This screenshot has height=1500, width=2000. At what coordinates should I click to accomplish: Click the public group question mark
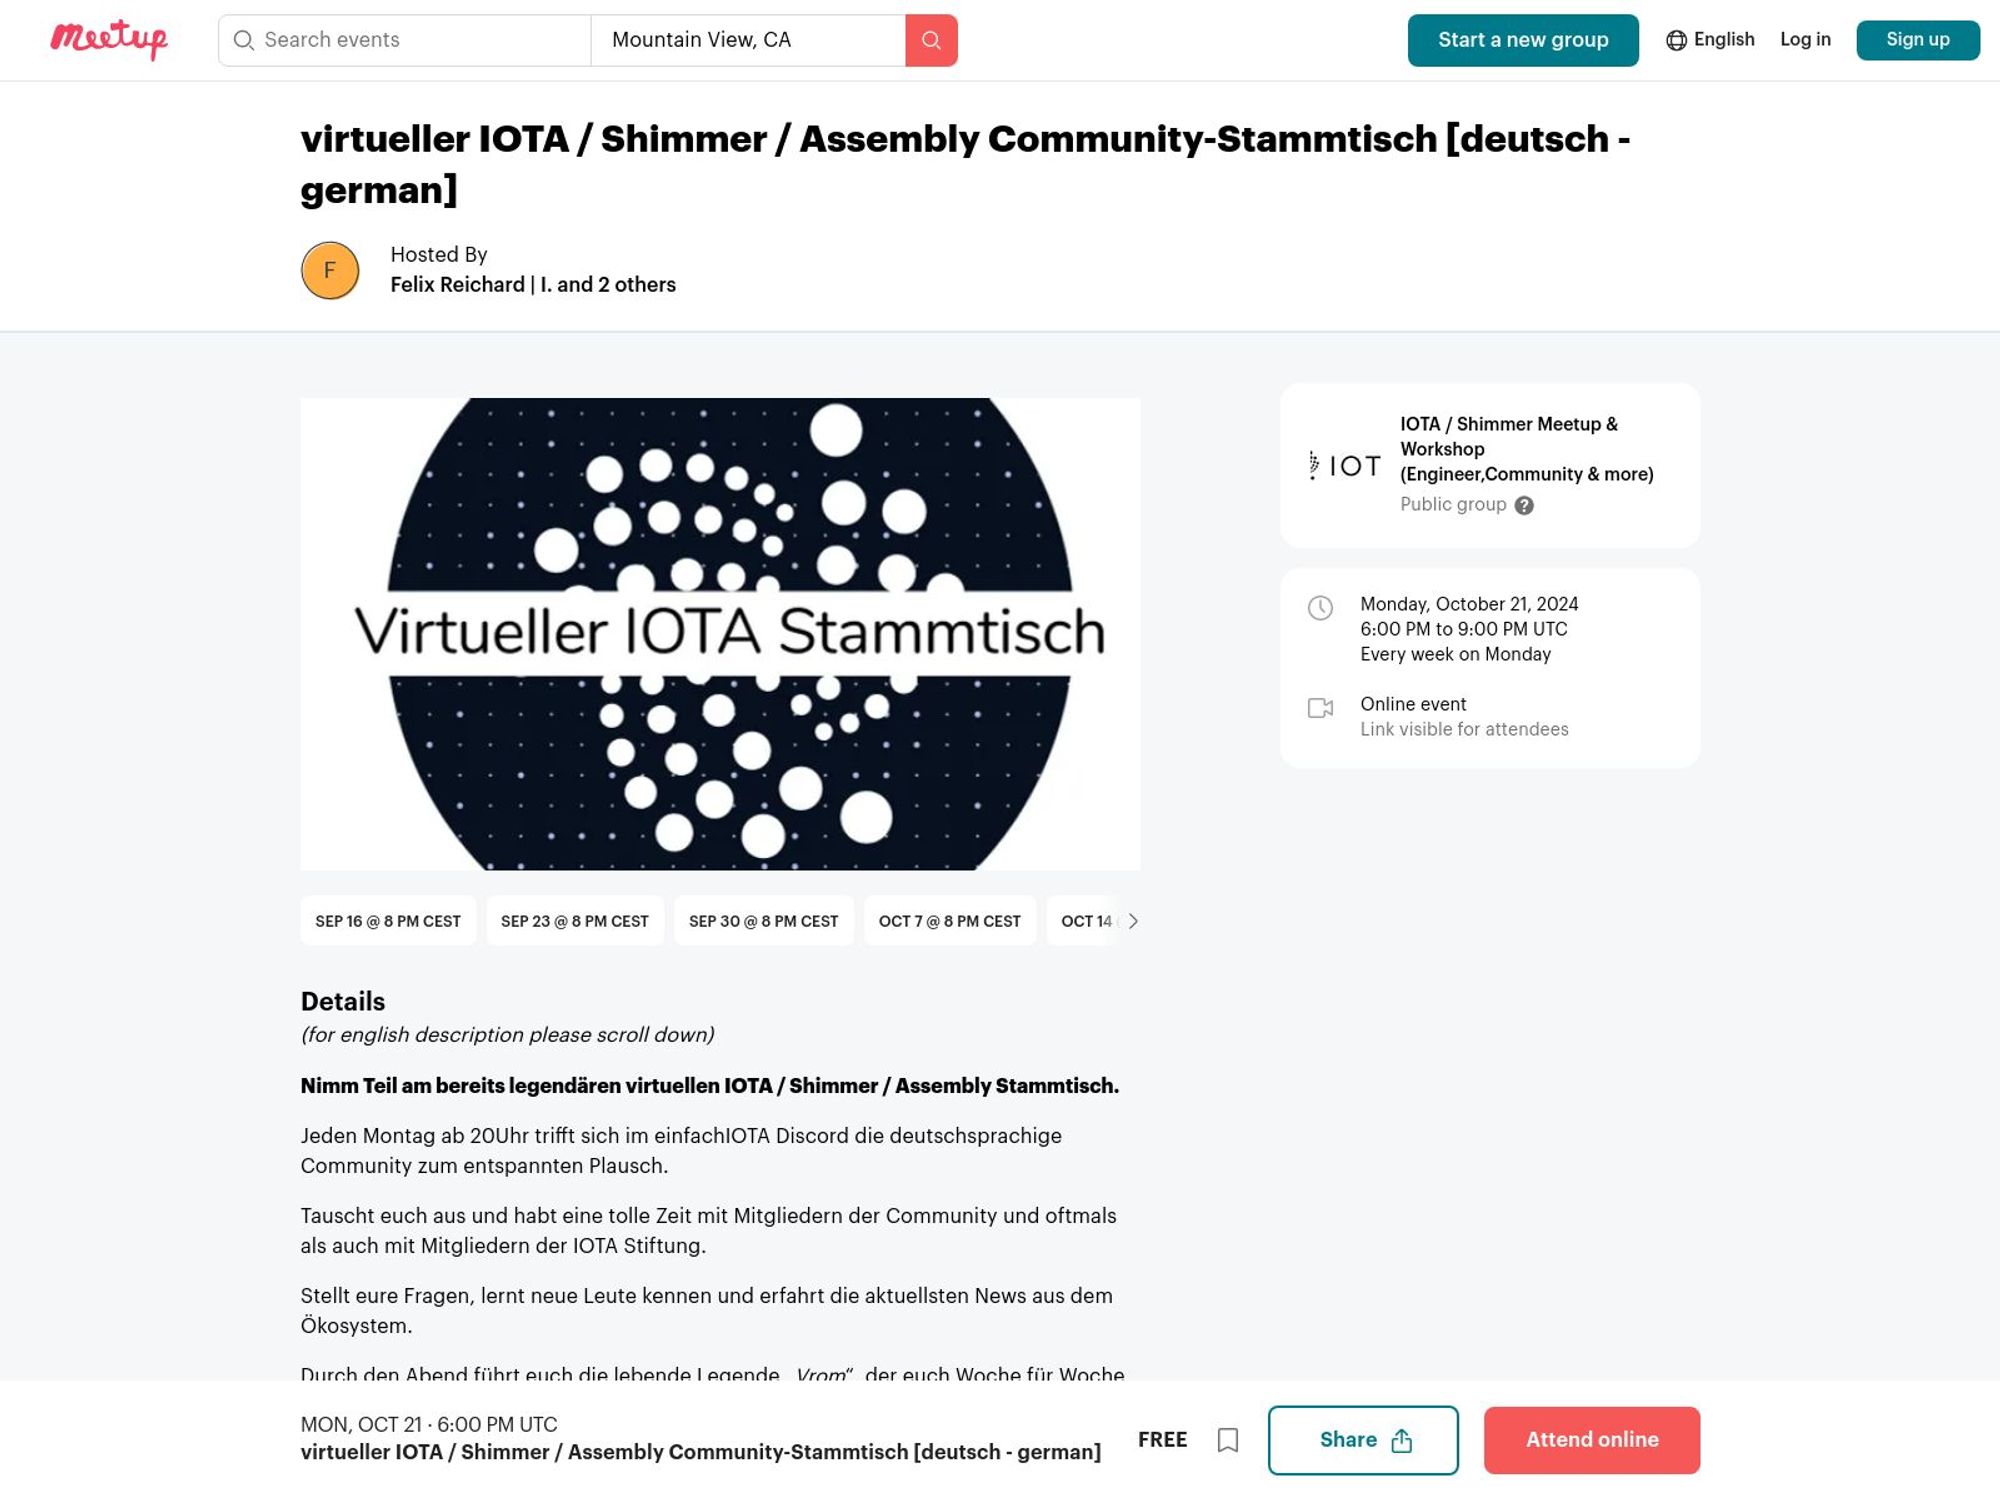pyautogui.click(x=1523, y=504)
